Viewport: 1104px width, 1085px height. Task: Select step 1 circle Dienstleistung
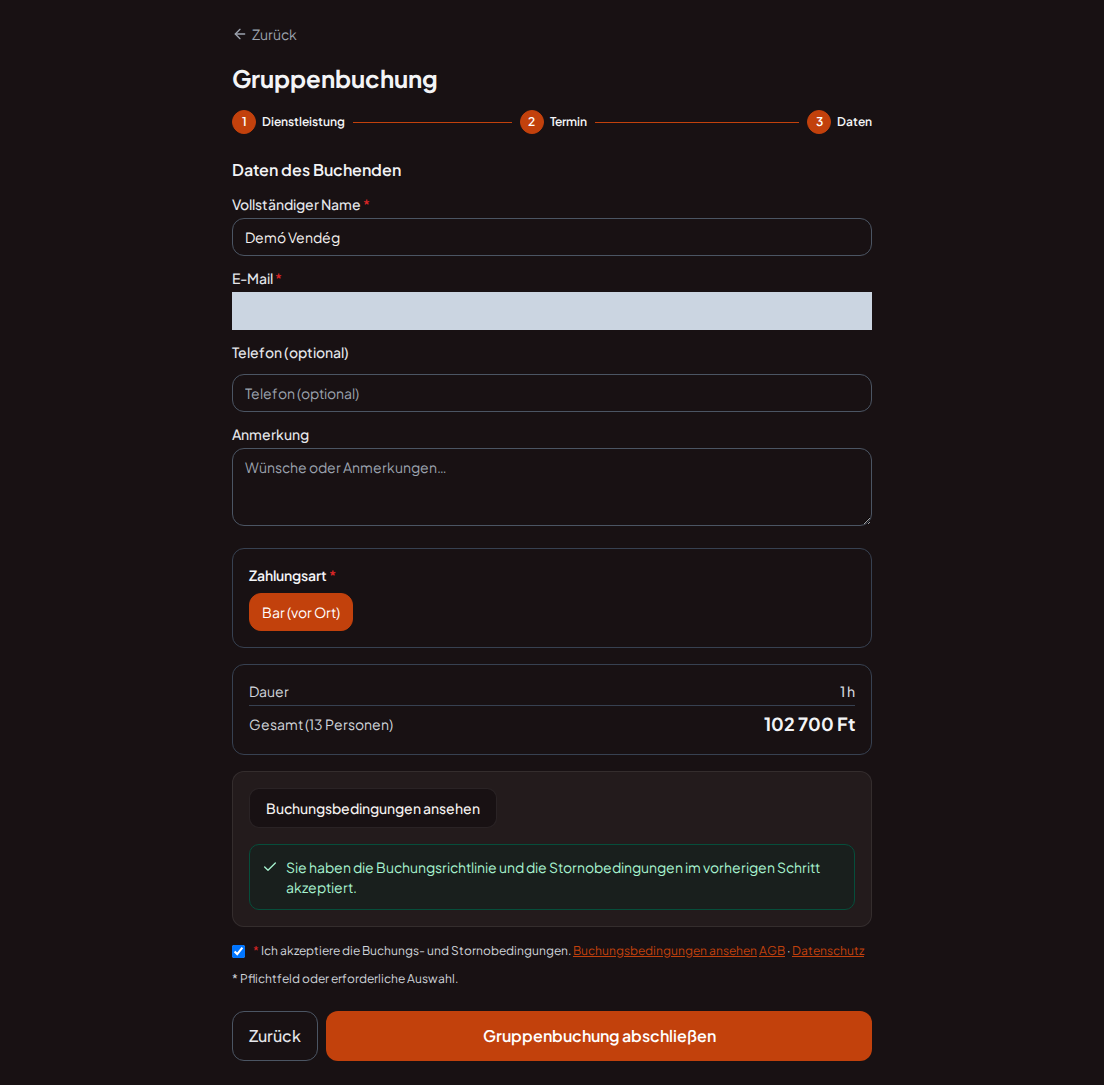point(244,122)
